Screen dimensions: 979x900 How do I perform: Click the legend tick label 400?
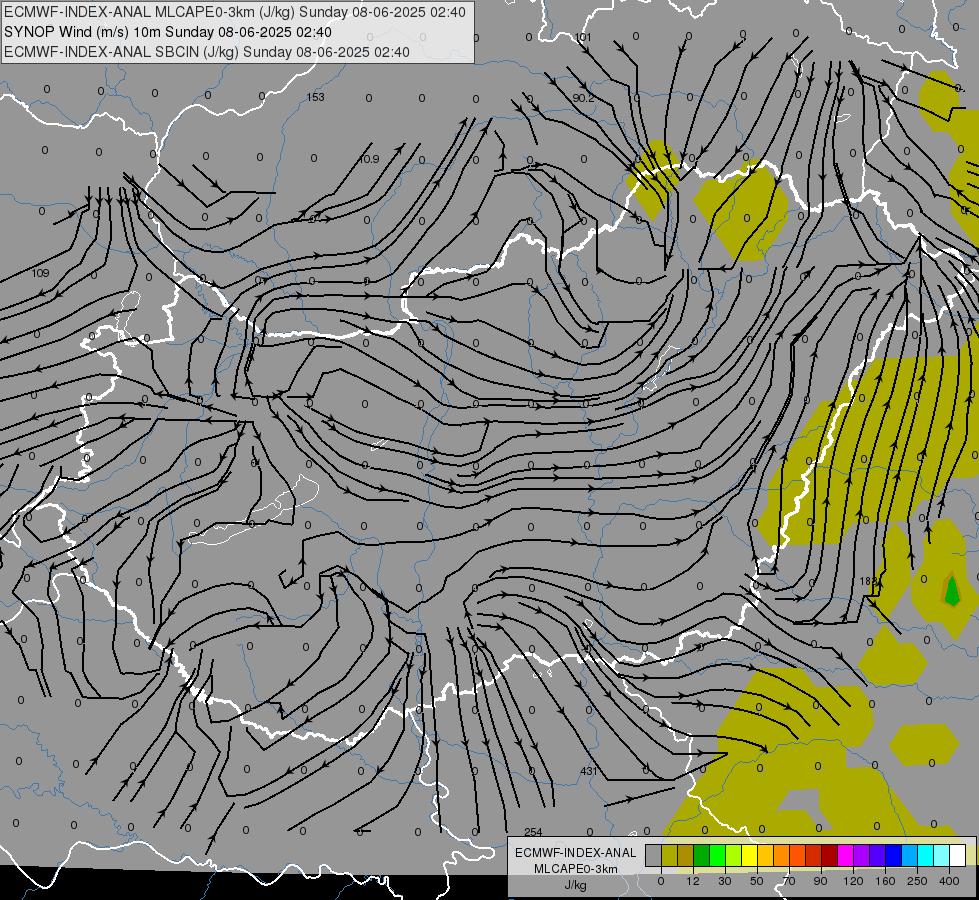[x=949, y=881]
